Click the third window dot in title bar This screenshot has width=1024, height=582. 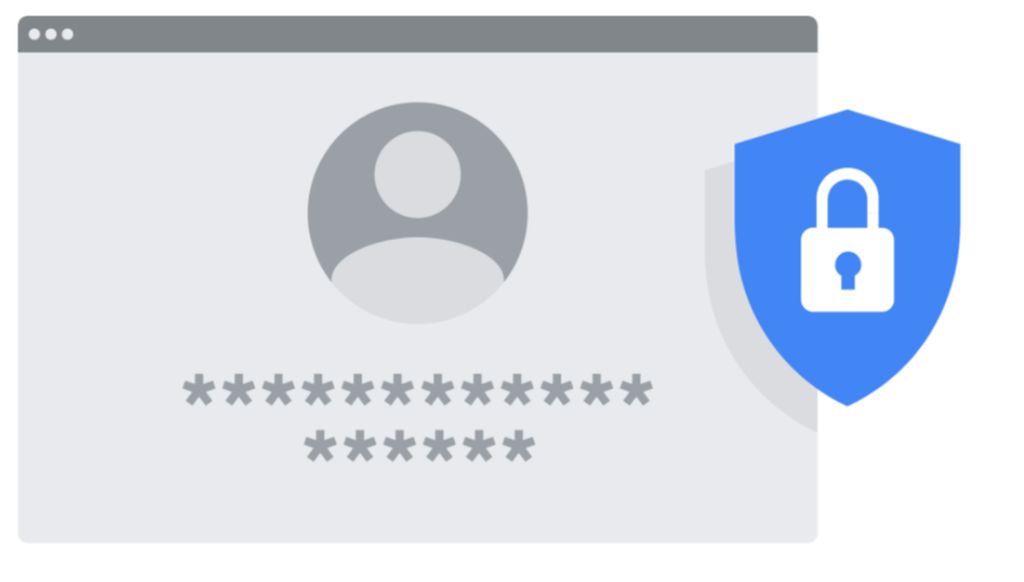[67, 34]
